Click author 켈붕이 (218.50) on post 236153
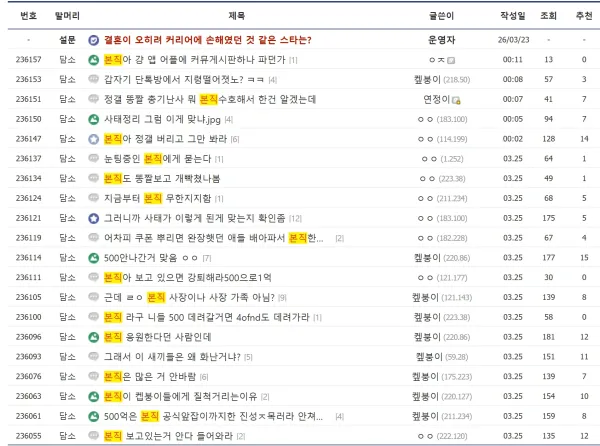 coord(442,80)
